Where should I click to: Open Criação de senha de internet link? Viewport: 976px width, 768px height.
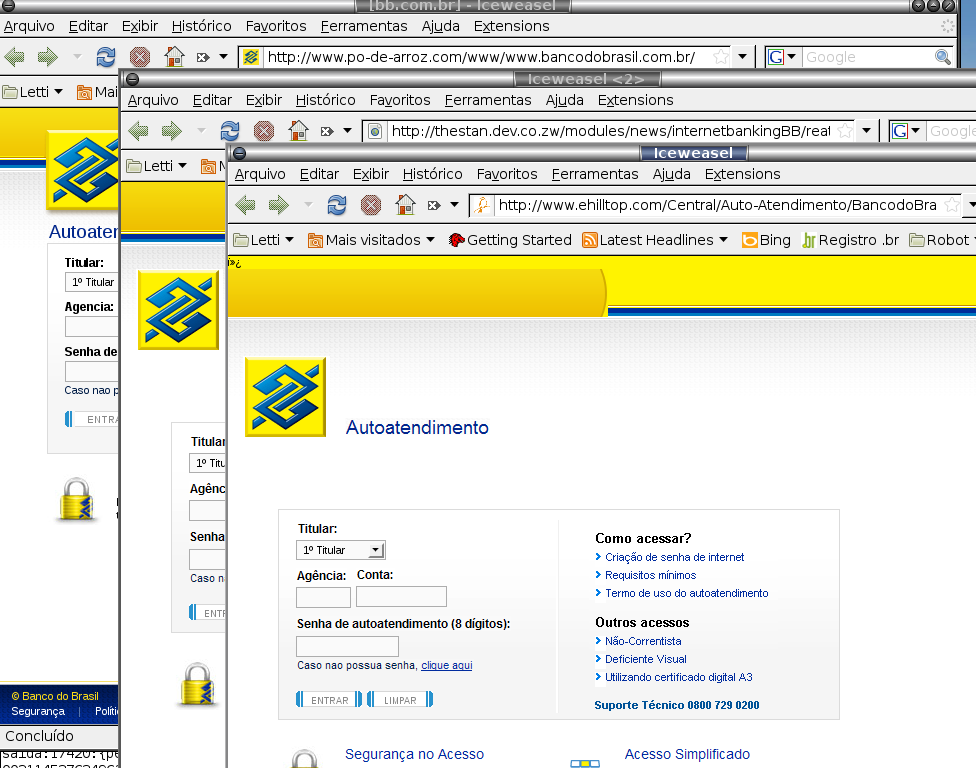(x=675, y=557)
